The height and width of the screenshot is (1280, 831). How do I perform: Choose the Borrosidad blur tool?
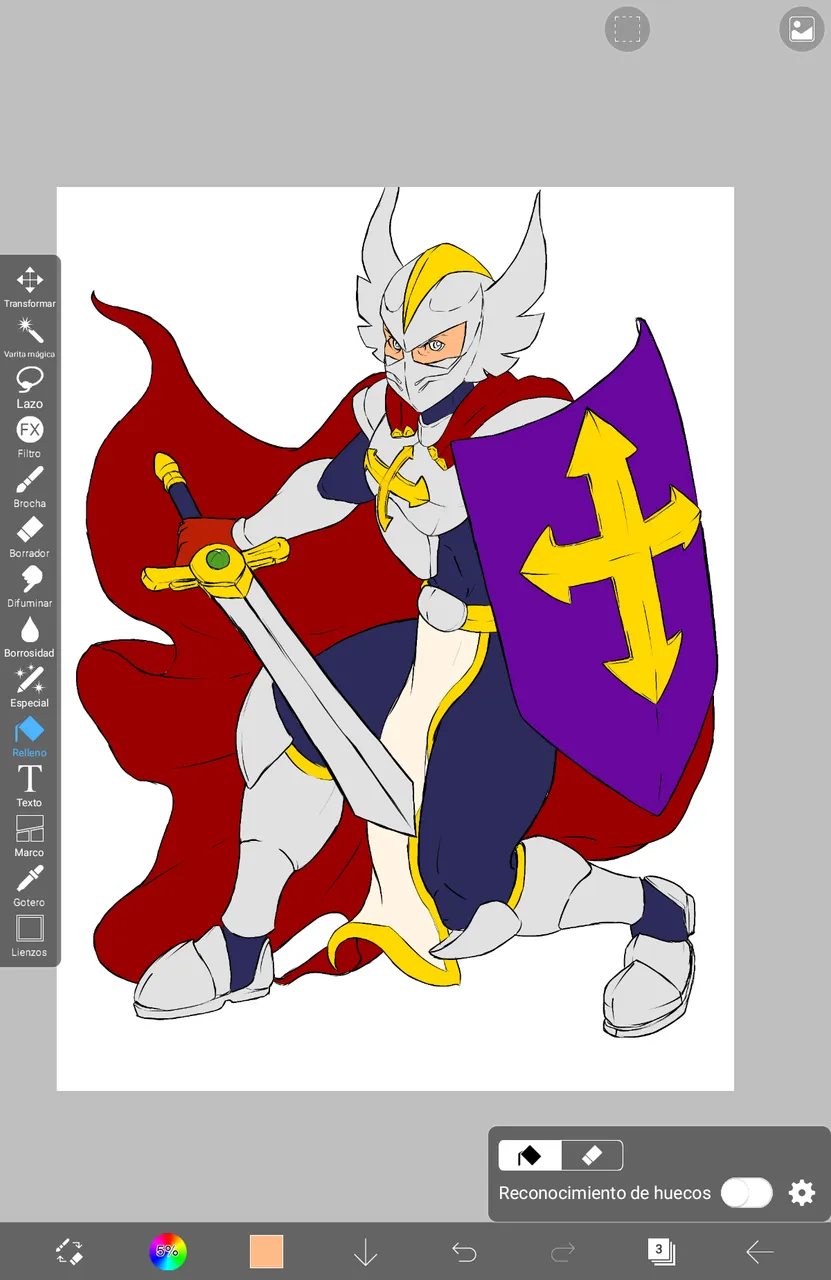(30, 637)
